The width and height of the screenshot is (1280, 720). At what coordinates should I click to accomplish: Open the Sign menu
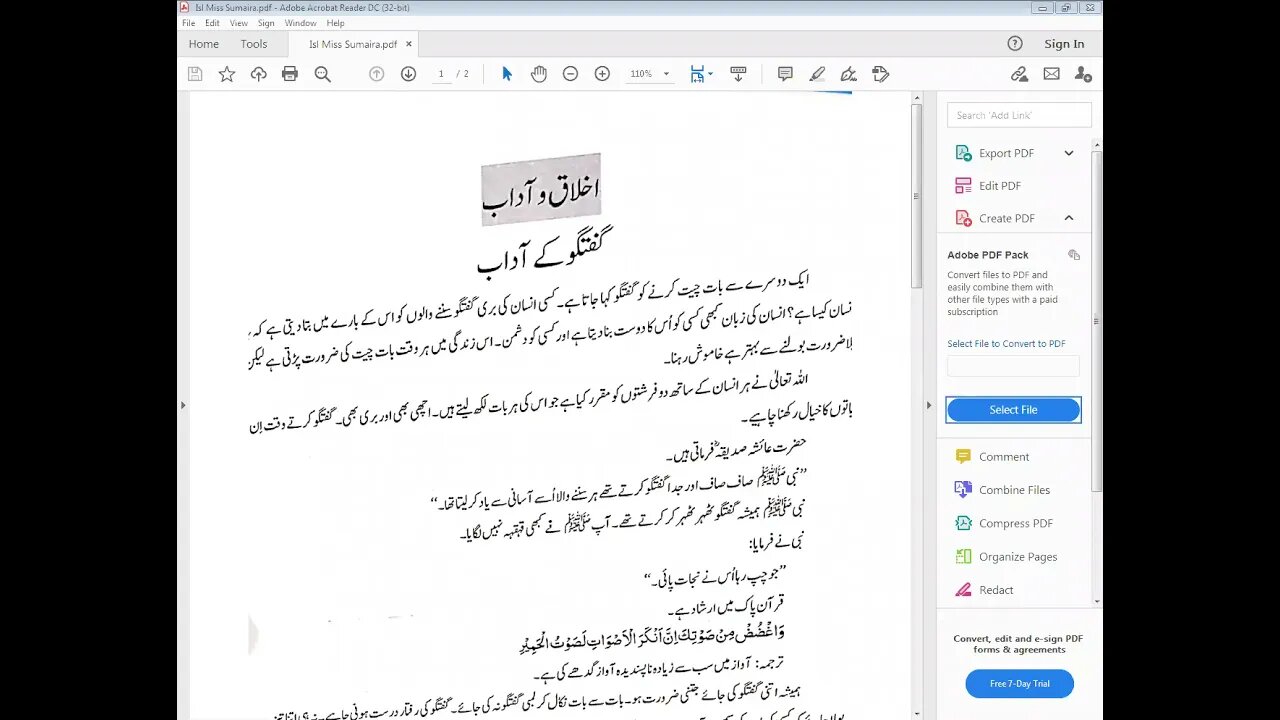click(266, 23)
